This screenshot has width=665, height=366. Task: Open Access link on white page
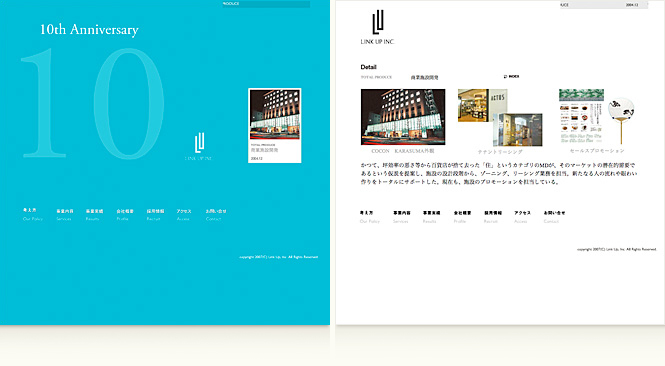522,217
